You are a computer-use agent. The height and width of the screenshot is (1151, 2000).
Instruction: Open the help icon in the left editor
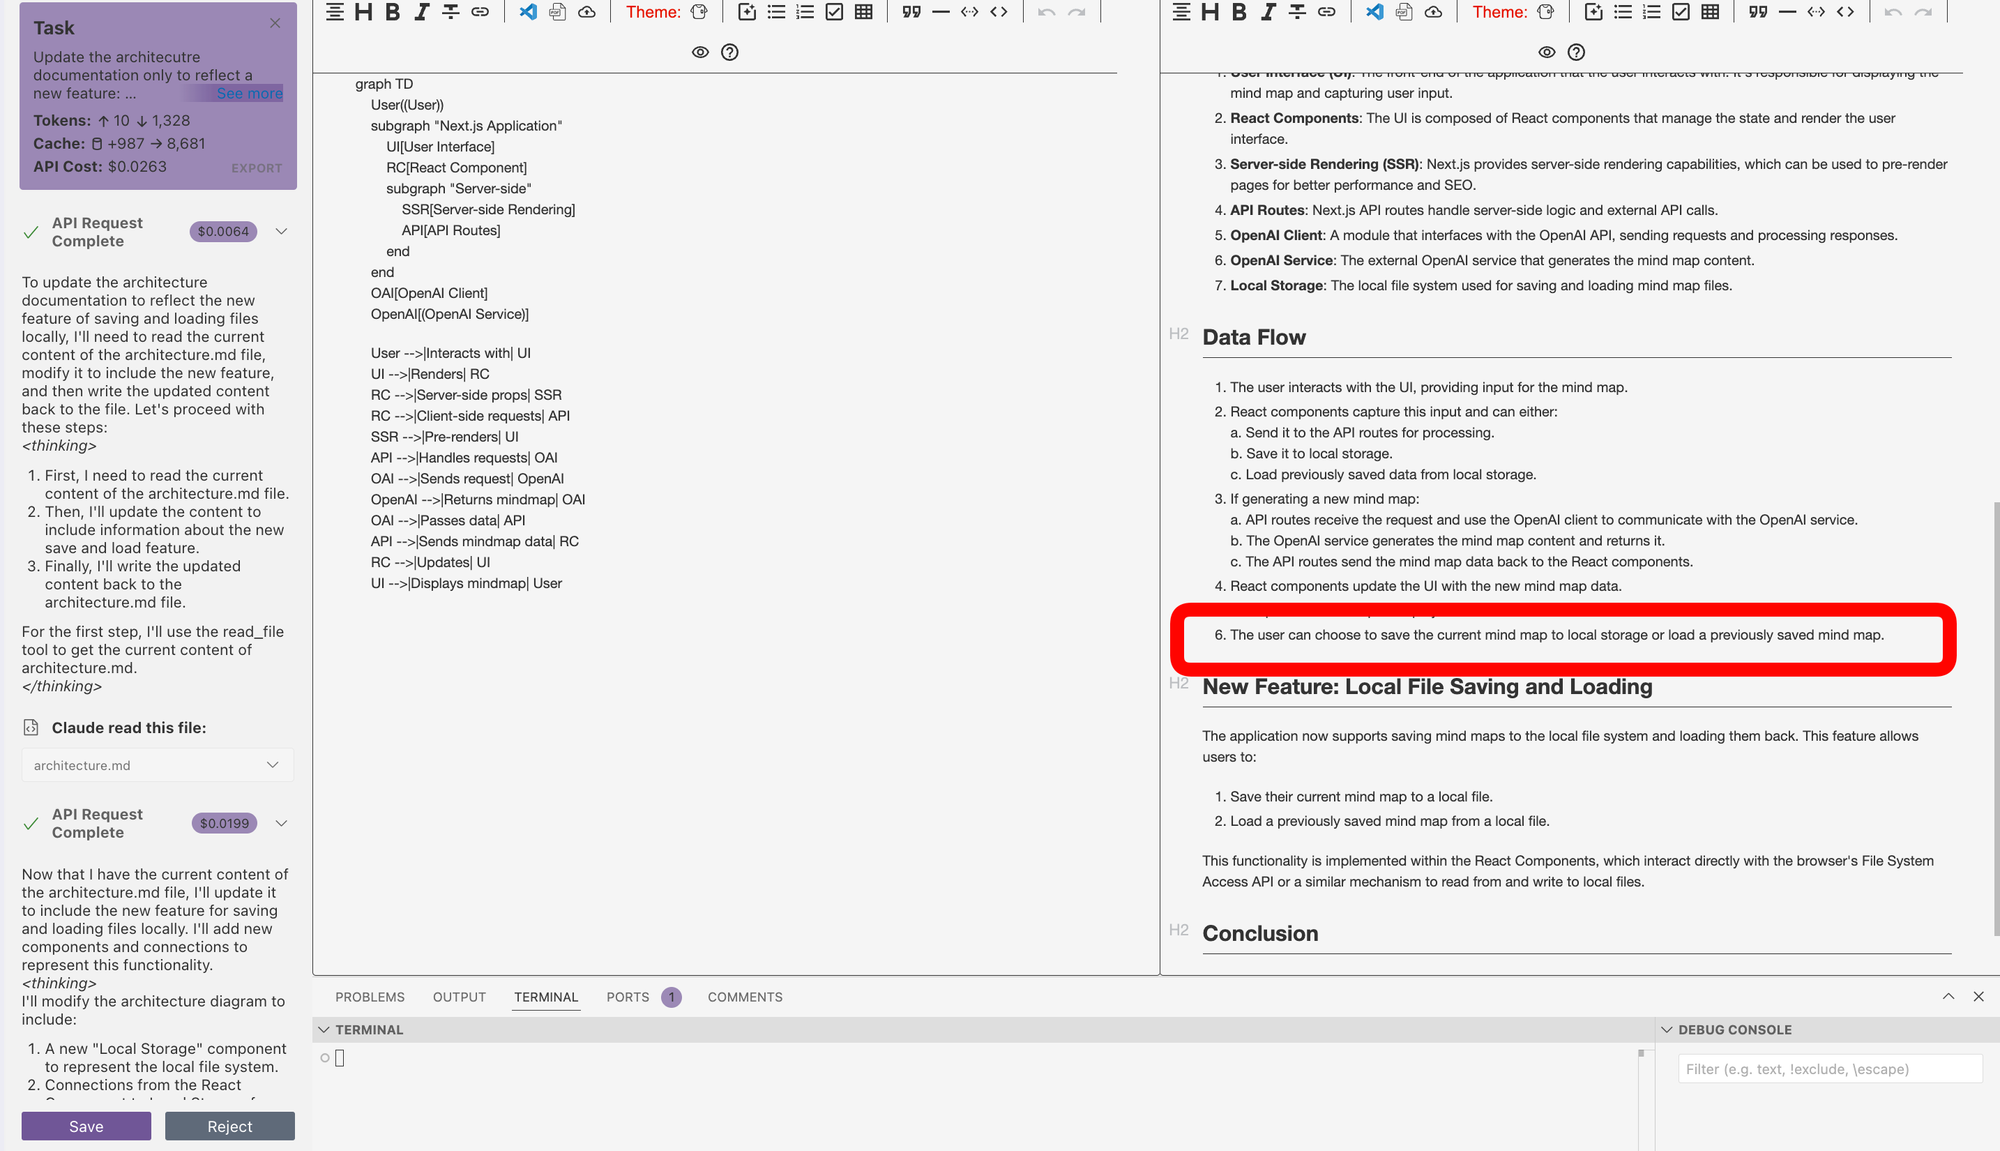point(730,52)
